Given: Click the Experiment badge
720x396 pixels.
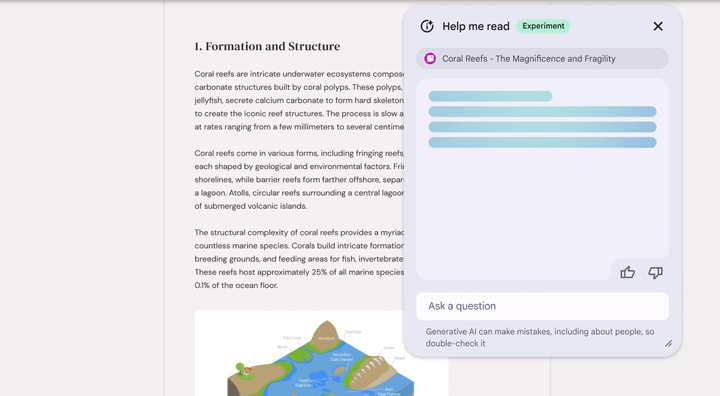Looking at the screenshot, I should 543,26.
